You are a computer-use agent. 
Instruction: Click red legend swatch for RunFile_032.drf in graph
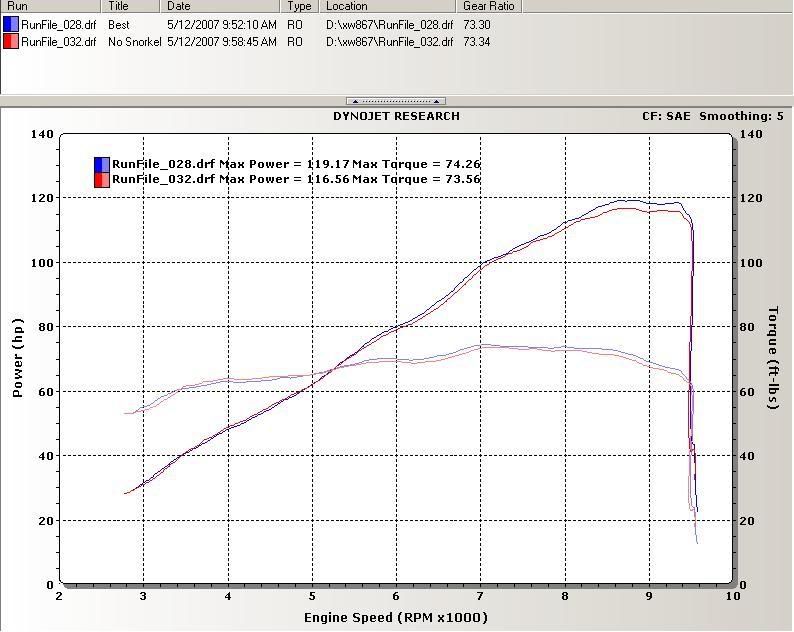click(102, 180)
